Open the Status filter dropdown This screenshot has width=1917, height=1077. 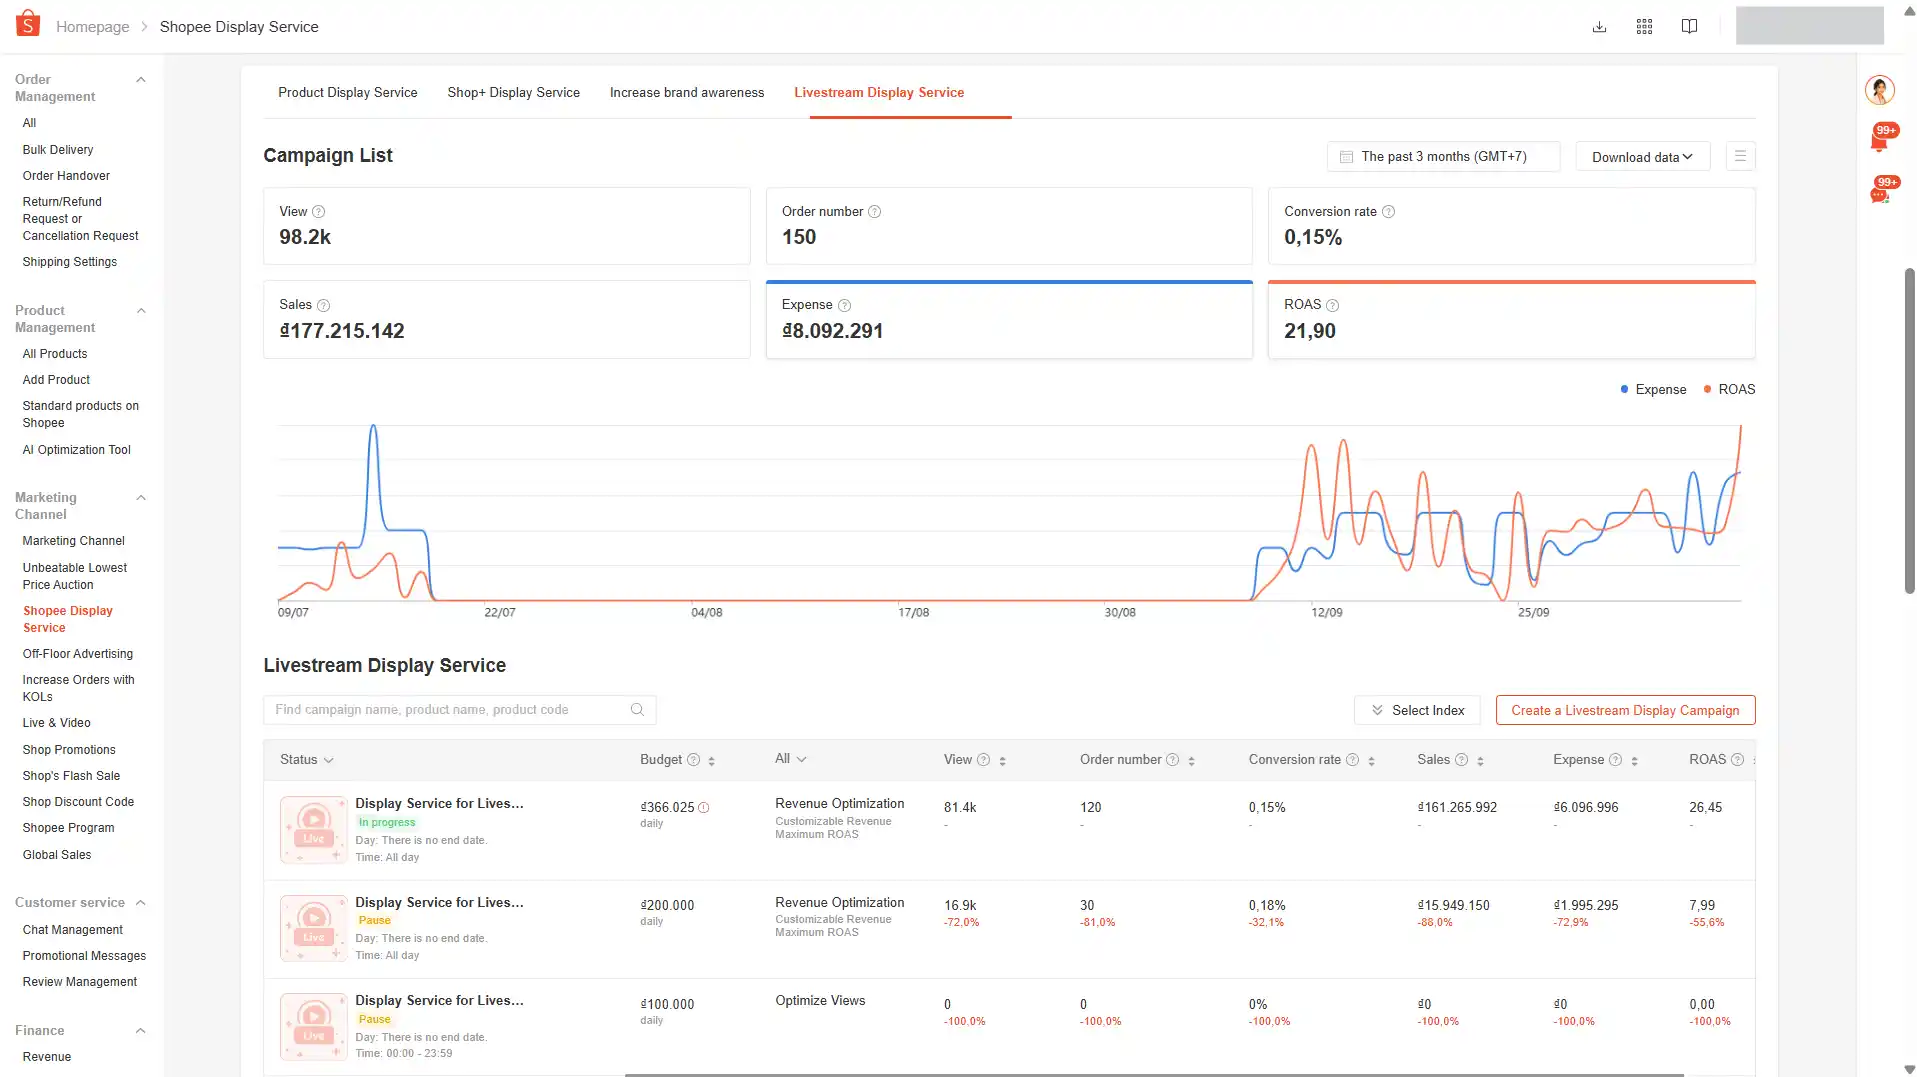(306, 760)
